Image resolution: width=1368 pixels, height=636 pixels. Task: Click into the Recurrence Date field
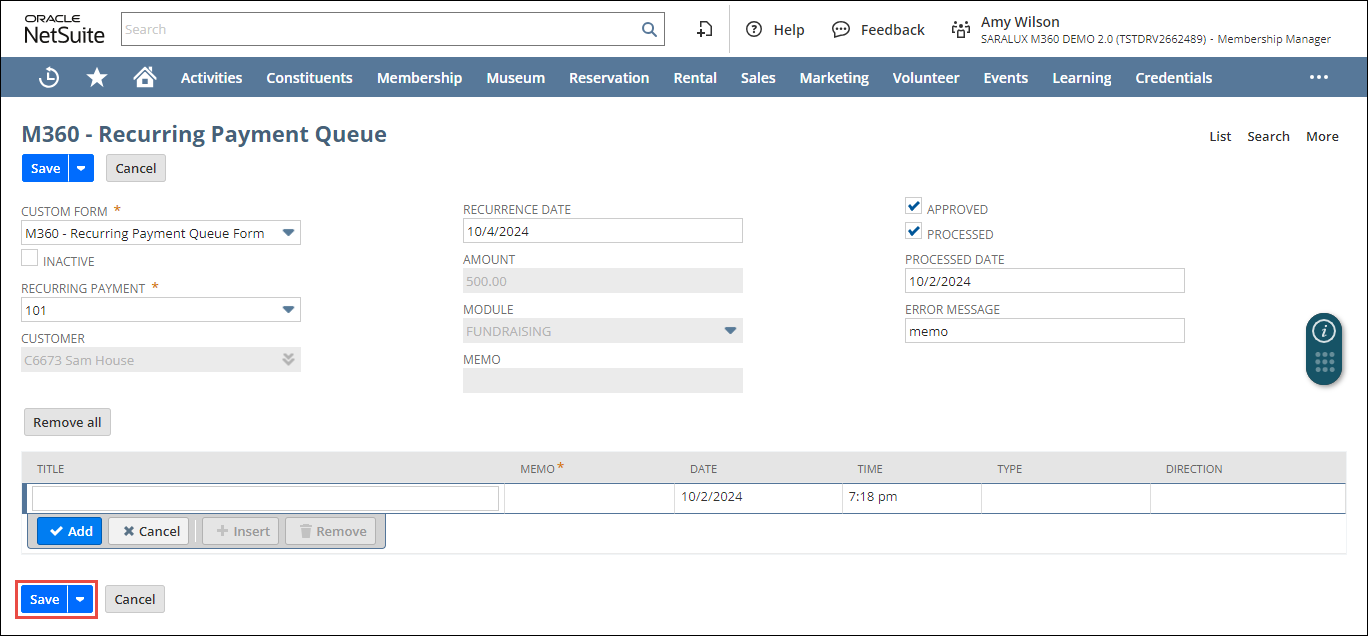point(602,231)
